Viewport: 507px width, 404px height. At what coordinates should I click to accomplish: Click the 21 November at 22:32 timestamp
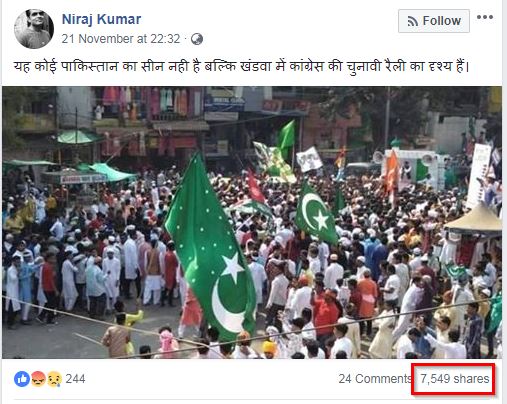coord(121,39)
